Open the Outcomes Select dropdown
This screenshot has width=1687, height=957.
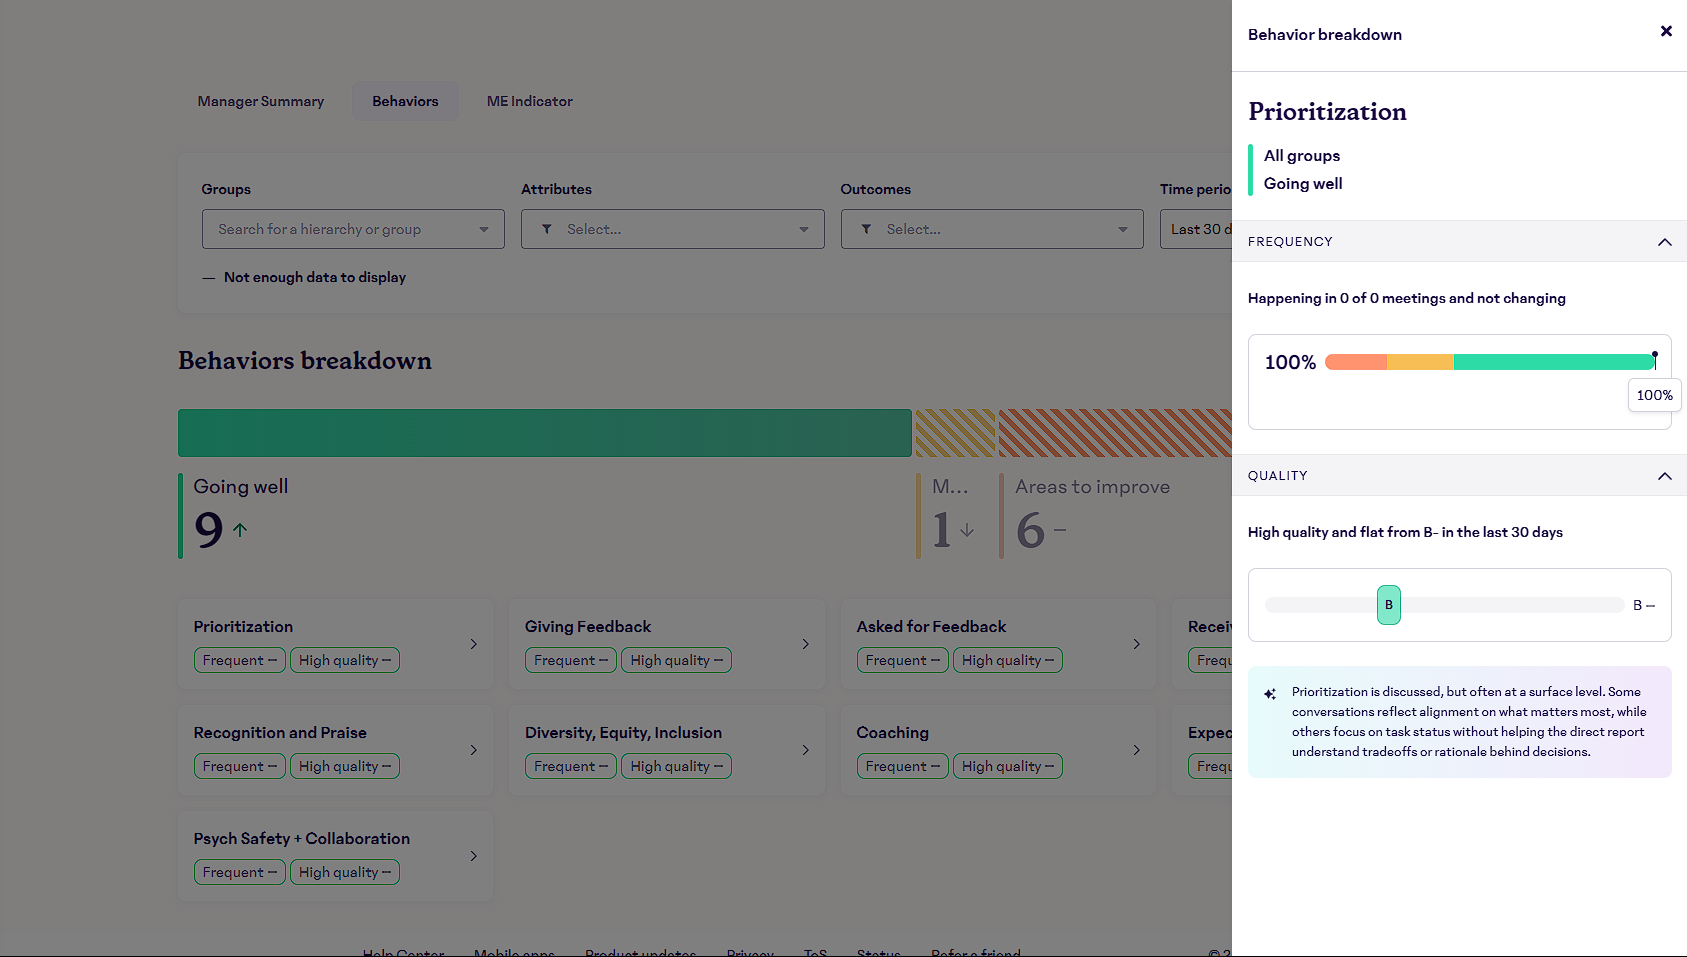click(992, 229)
